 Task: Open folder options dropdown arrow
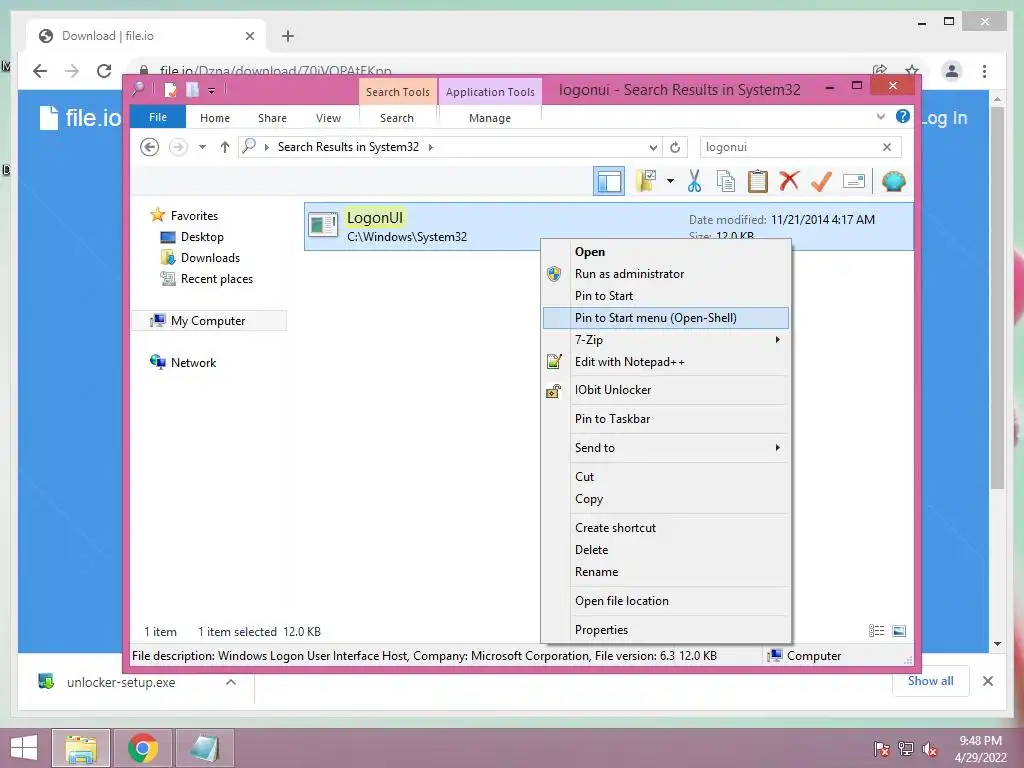click(x=670, y=181)
